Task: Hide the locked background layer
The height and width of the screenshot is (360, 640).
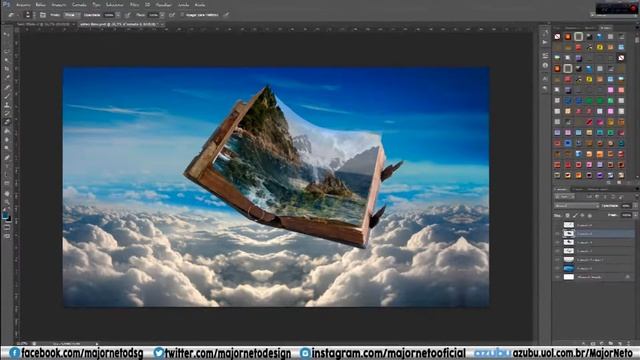Action: pyautogui.click(x=558, y=277)
